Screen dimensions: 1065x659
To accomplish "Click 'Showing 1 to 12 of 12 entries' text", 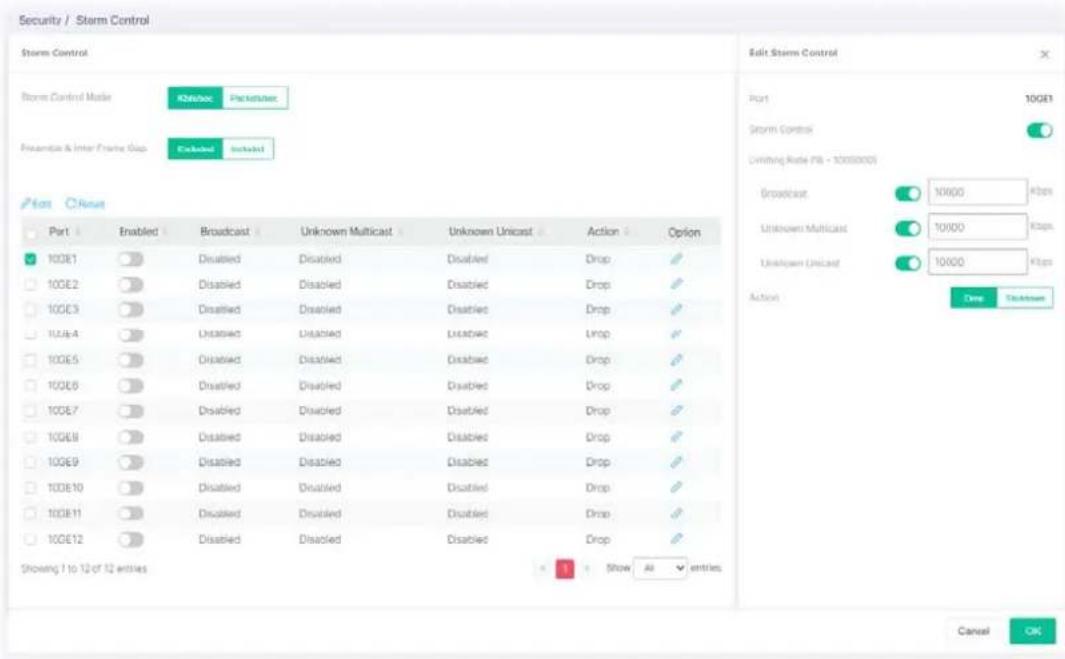I will tap(84, 569).
